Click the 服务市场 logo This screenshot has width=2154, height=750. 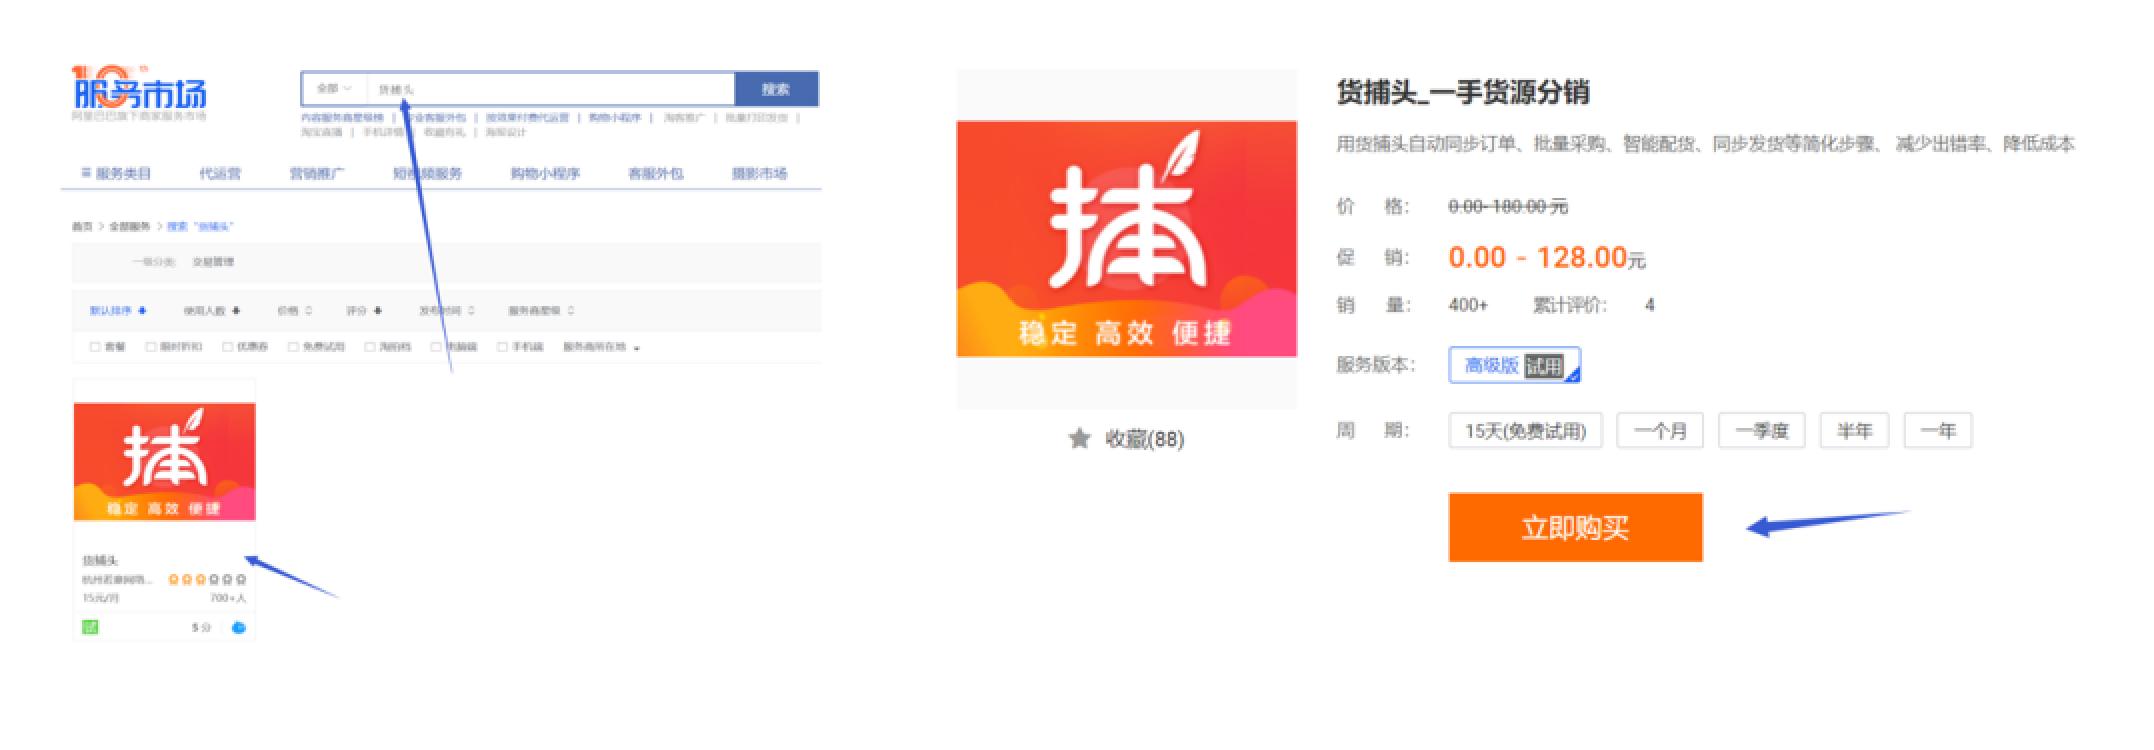click(140, 92)
